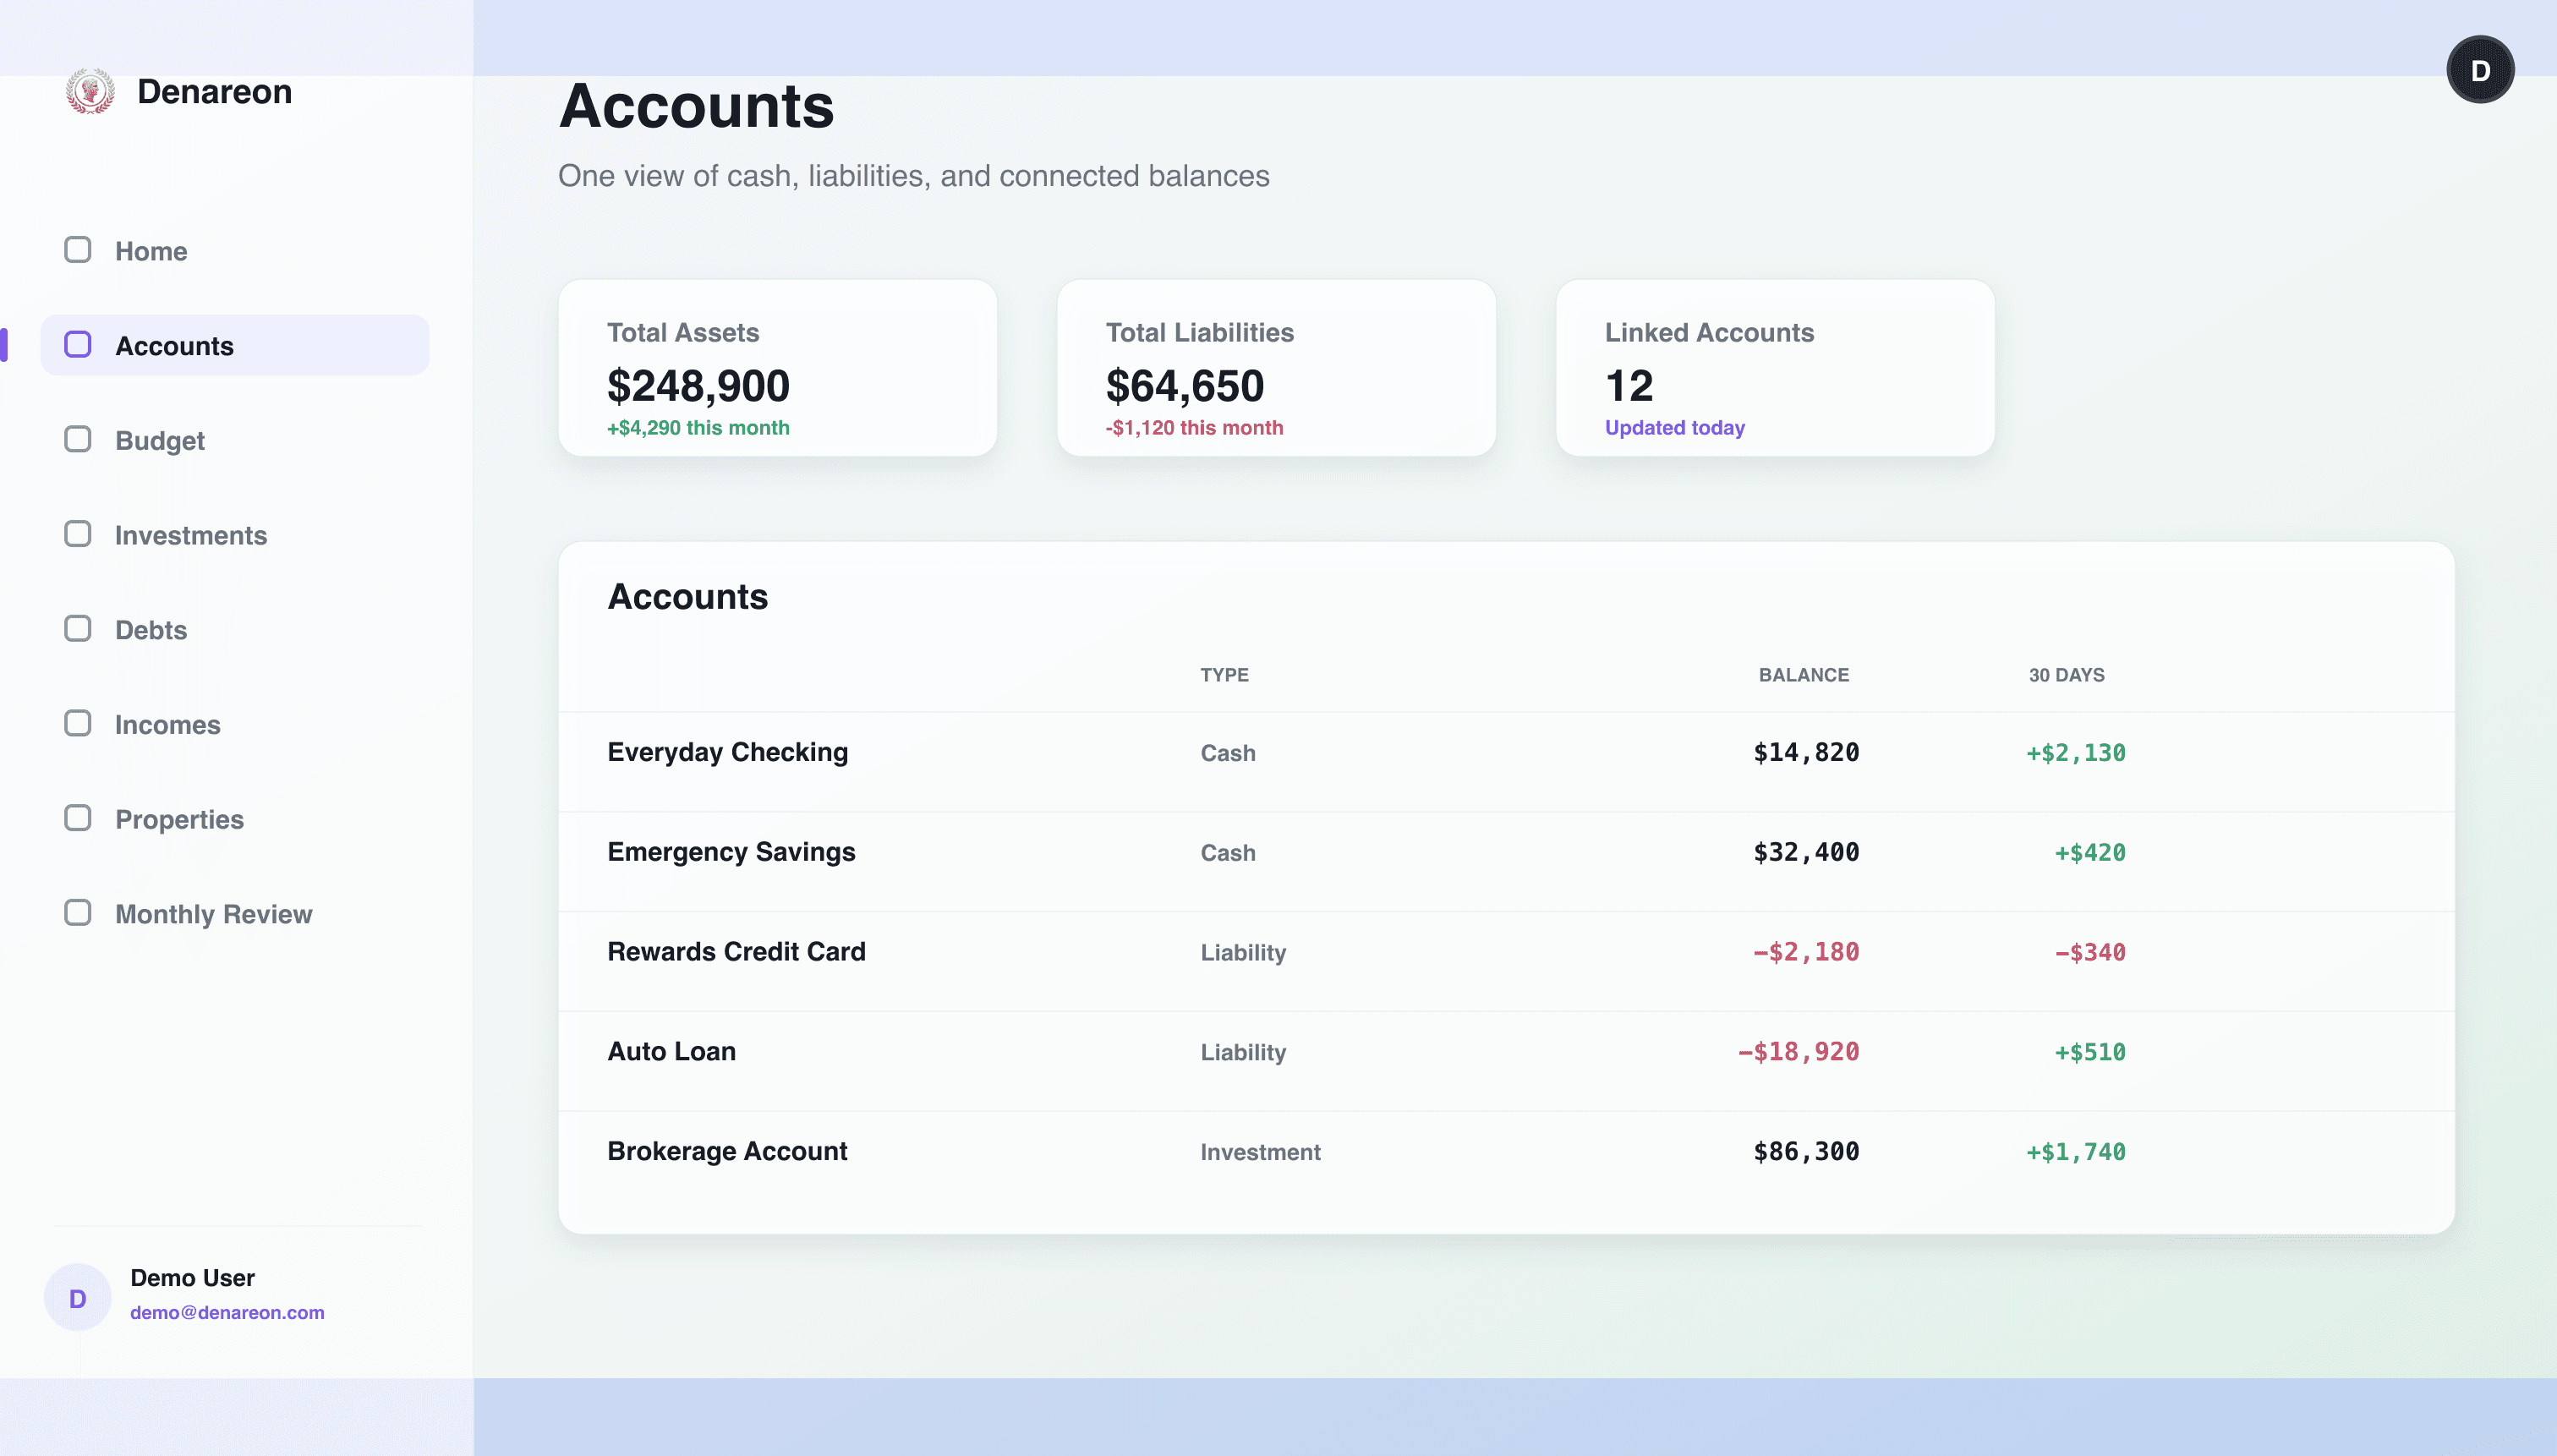Click the −$2,180 balance value
This screenshot has height=1456, width=2557.
click(x=1806, y=952)
